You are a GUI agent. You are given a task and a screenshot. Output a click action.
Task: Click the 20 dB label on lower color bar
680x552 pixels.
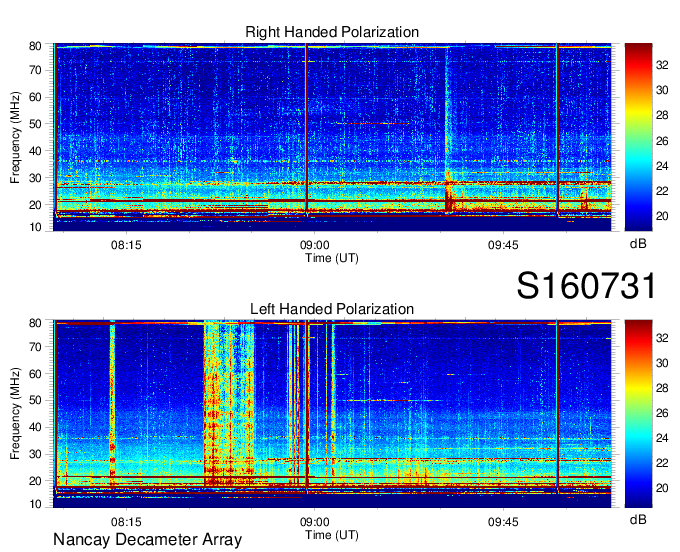[662, 488]
